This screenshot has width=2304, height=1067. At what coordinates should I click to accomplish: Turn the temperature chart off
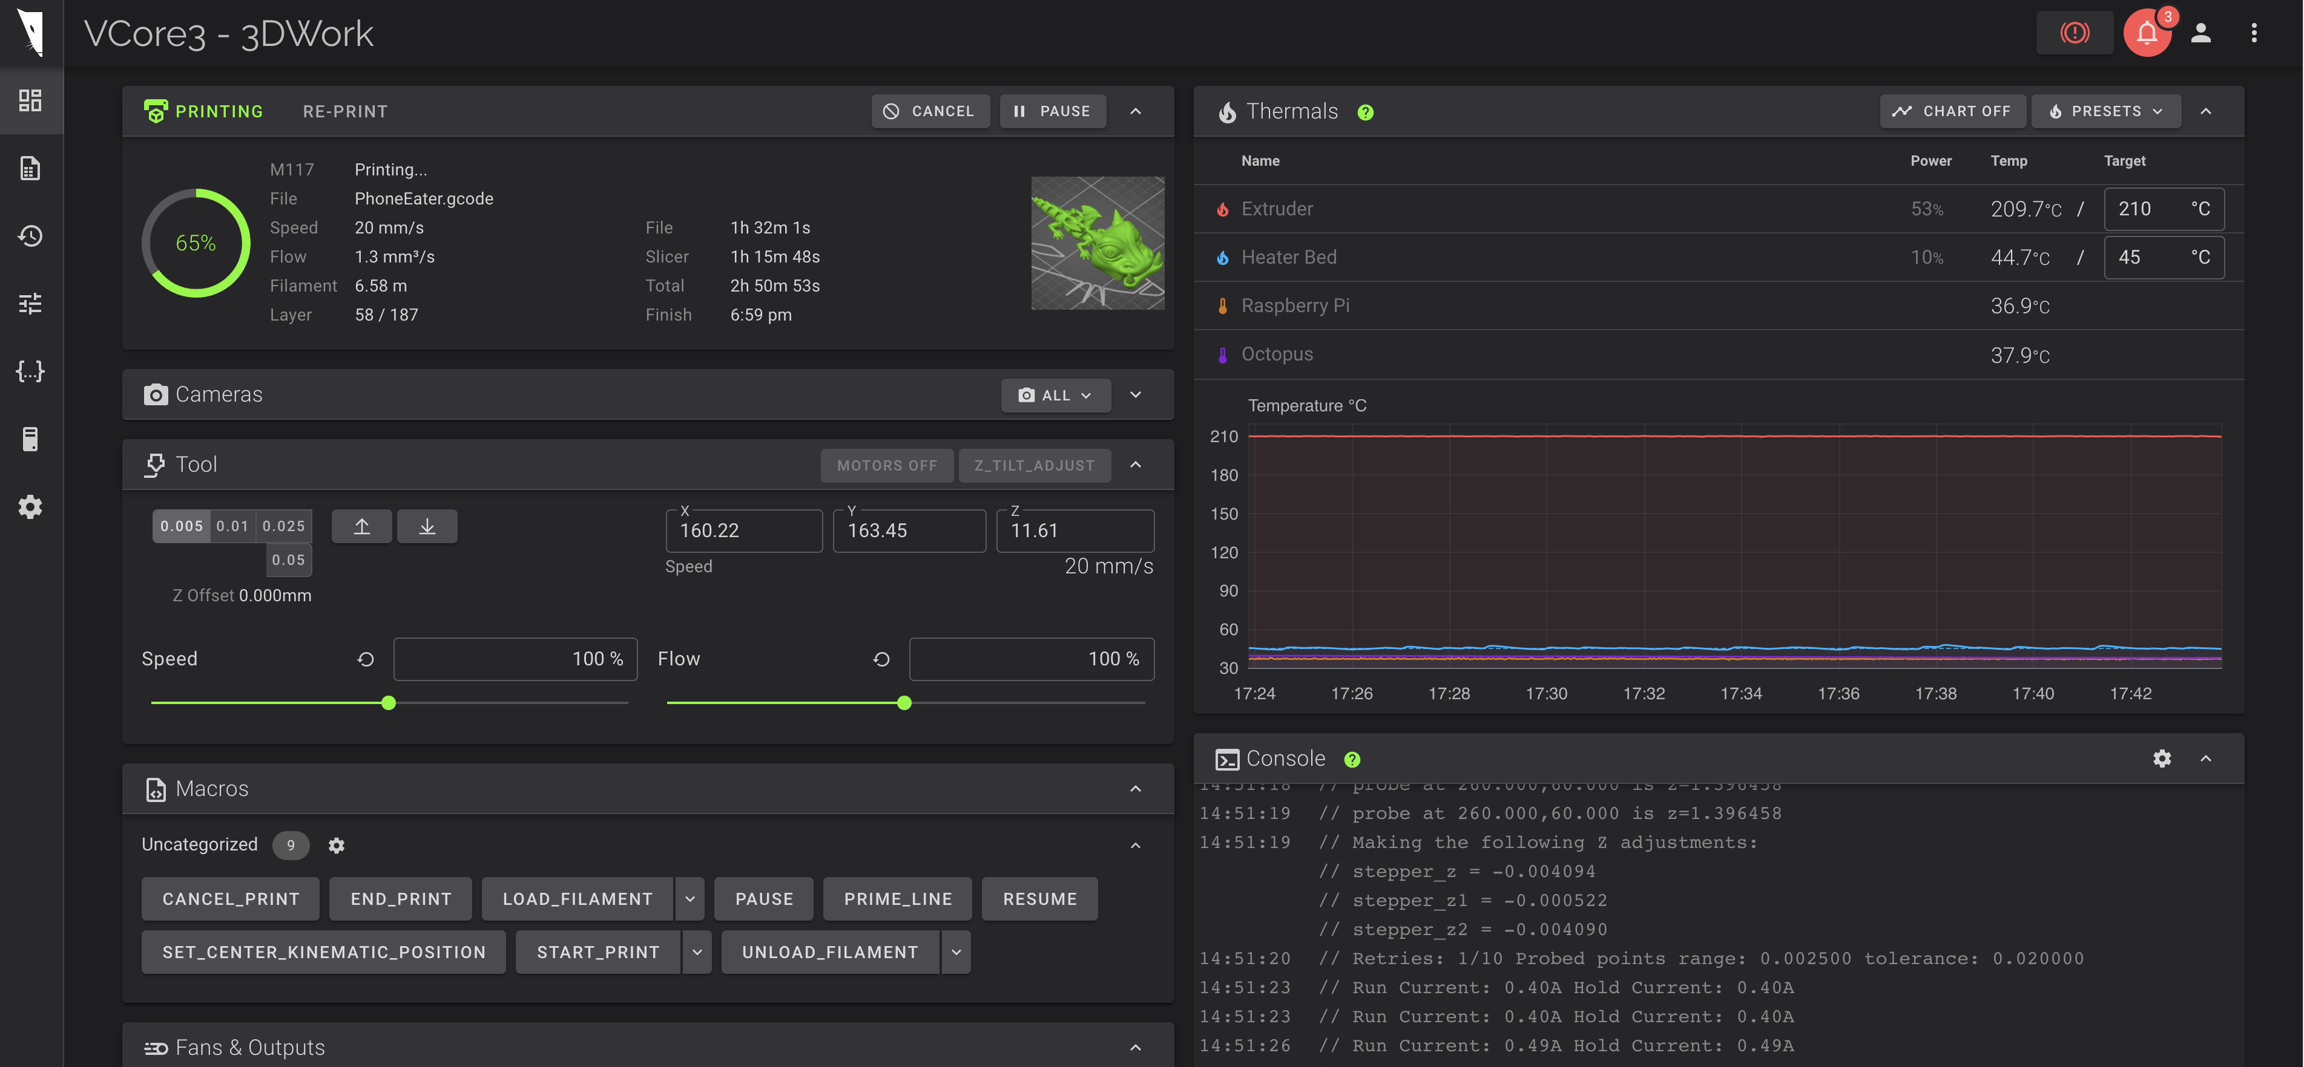1952,111
